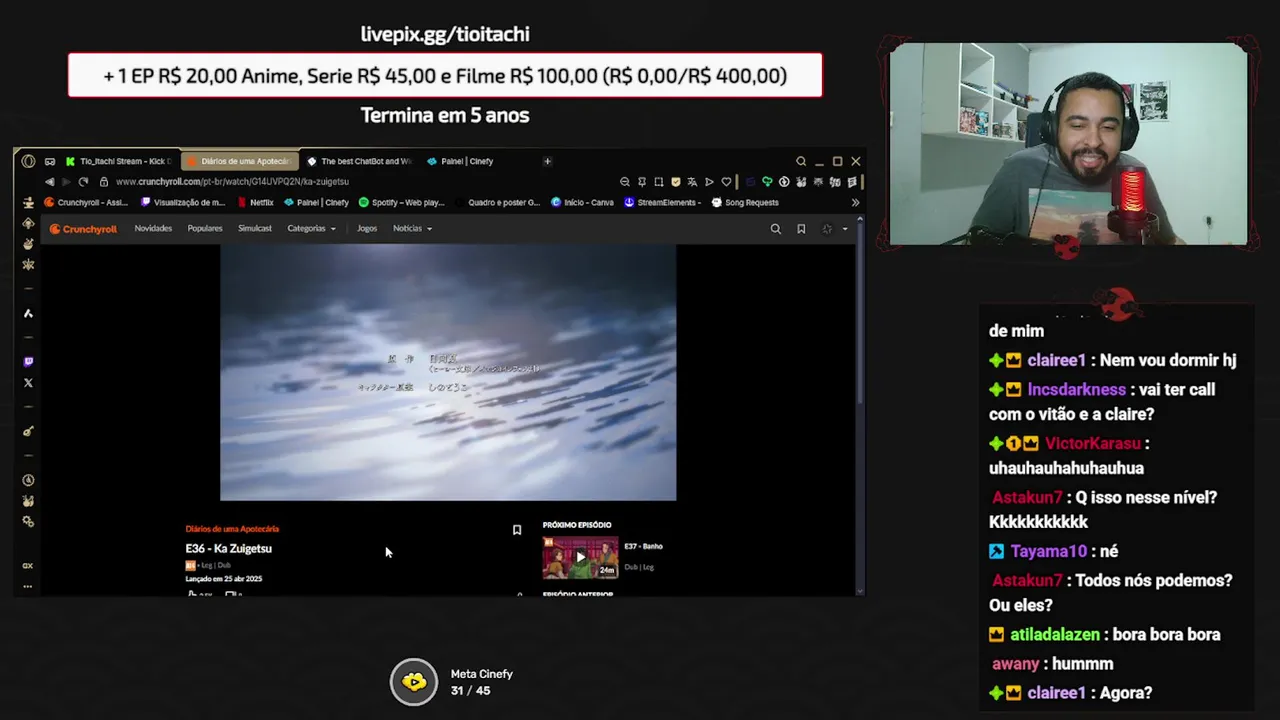1280x720 pixels.
Task: Click chat username VictorKarasu
Action: (x=1093, y=443)
